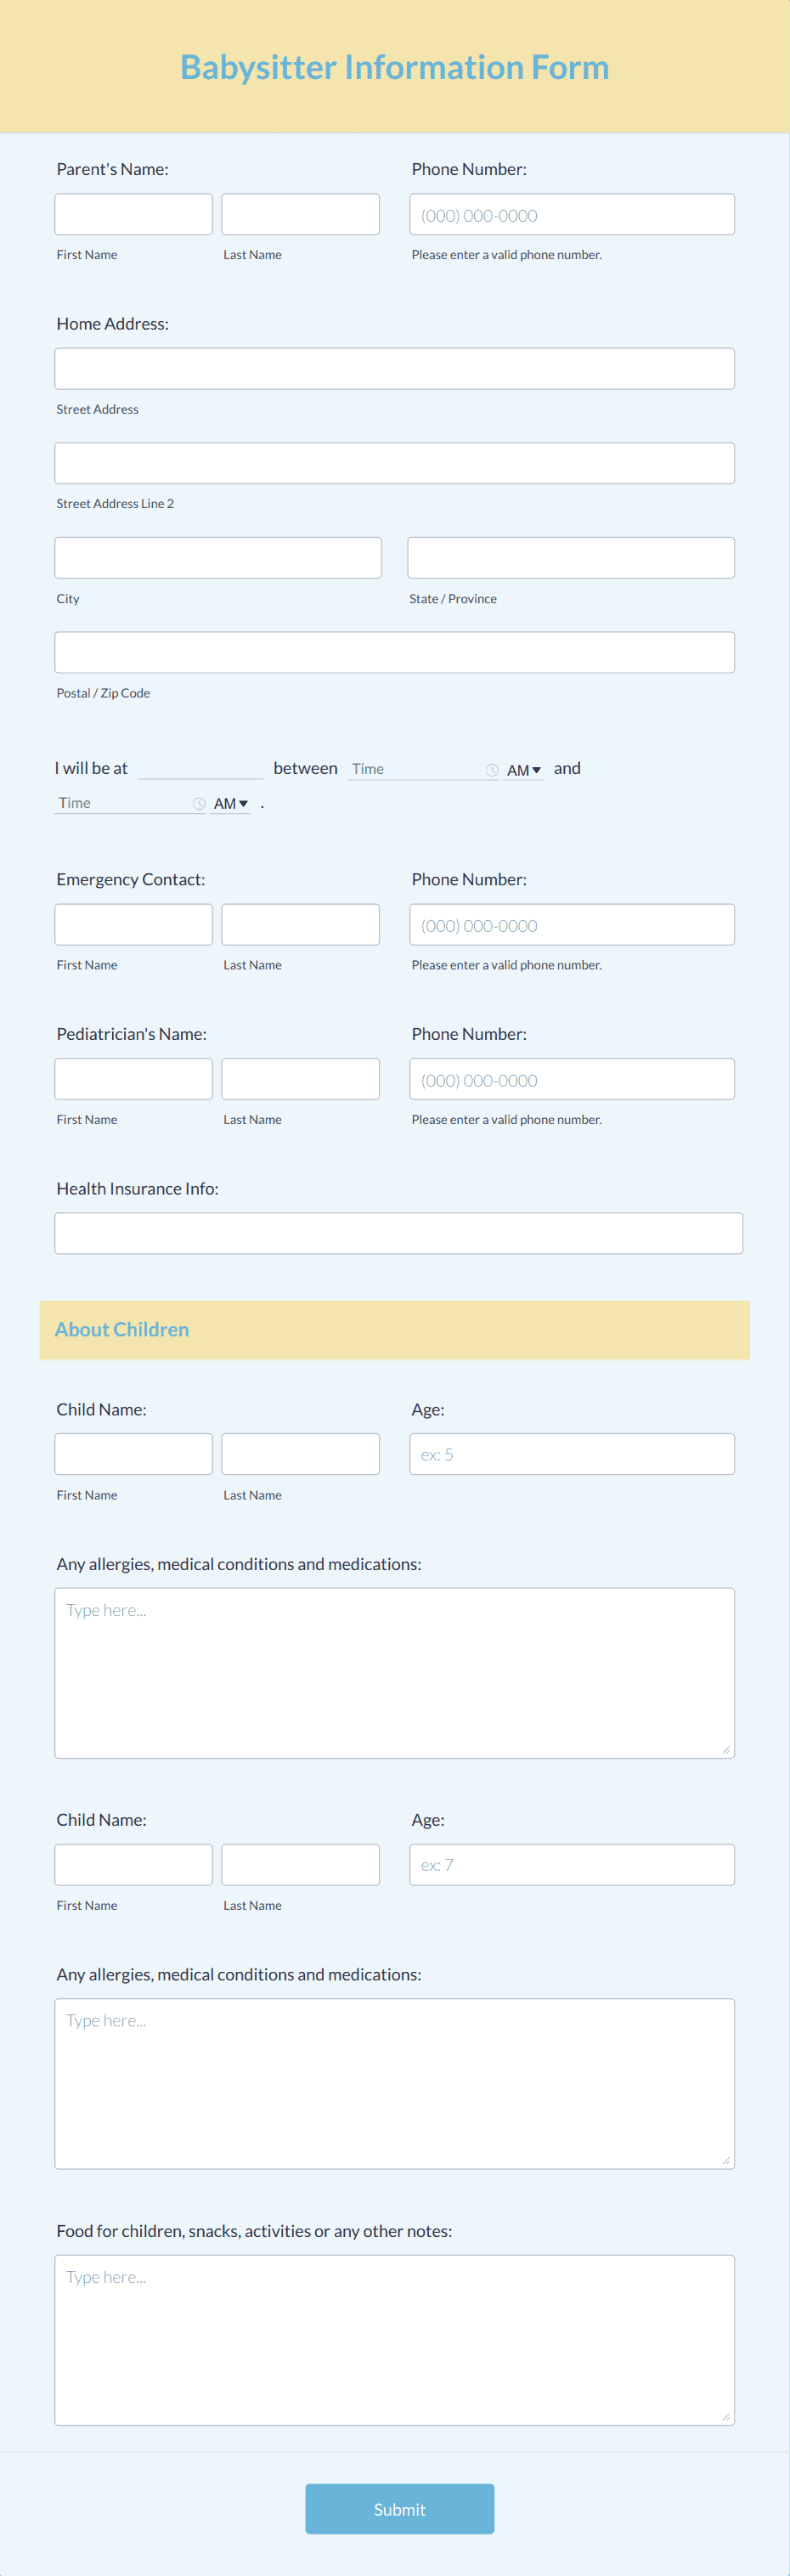Click the City field
Image resolution: width=790 pixels, height=2576 pixels.
point(218,557)
